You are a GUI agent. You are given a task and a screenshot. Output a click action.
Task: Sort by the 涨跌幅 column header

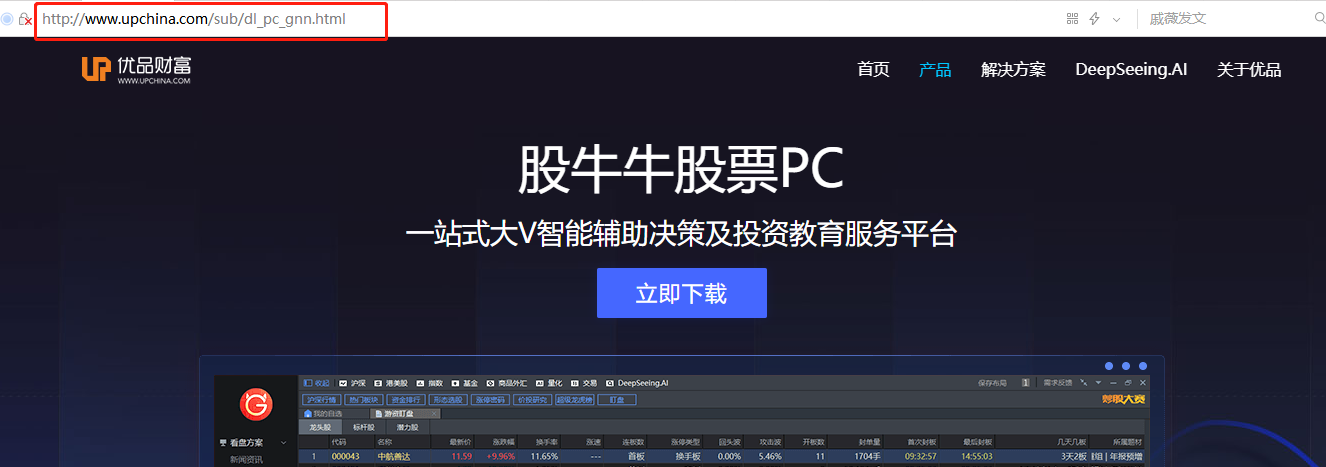tap(503, 441)
